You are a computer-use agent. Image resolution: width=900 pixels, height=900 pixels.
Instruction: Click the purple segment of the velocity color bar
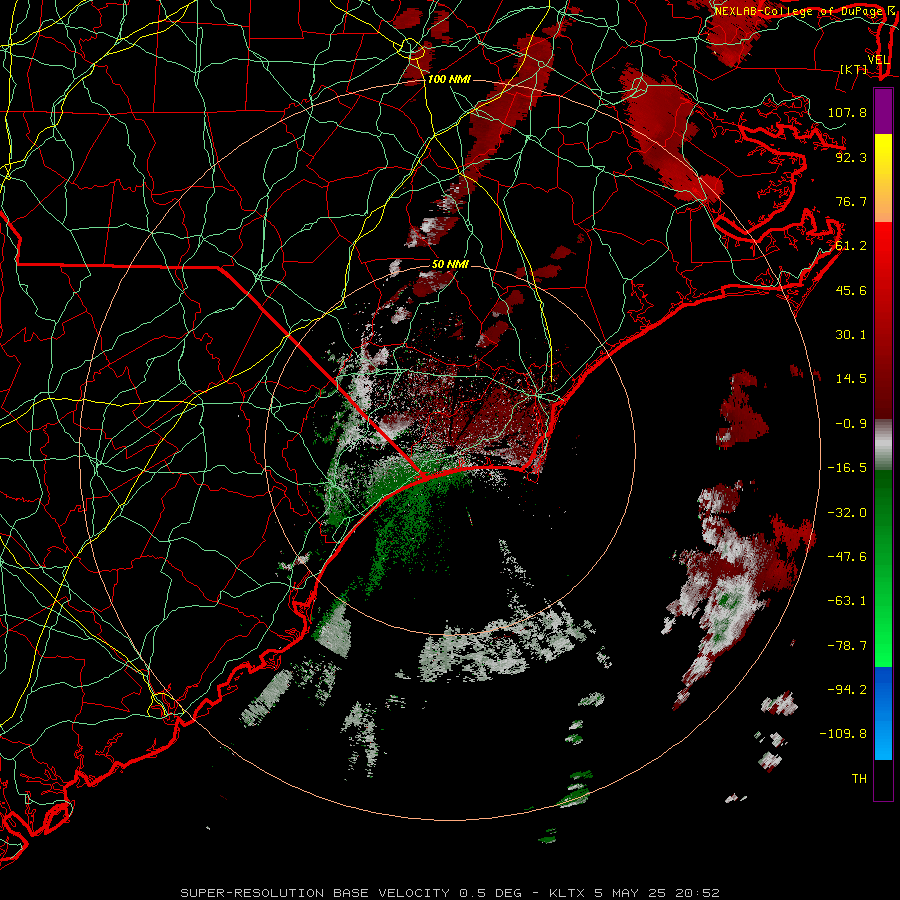click(x=883, y=112)
